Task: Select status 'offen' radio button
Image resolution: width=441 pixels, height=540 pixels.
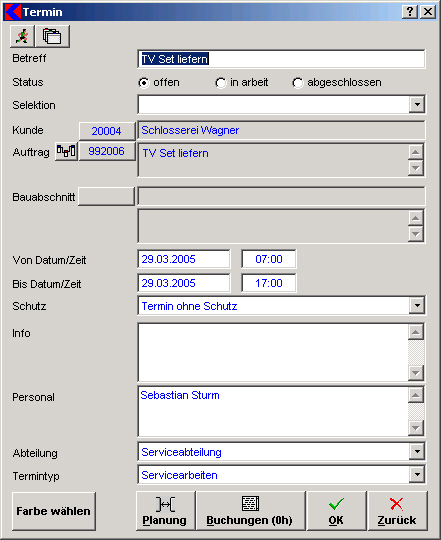Action: pyautogui.click(x=144, y=83)
